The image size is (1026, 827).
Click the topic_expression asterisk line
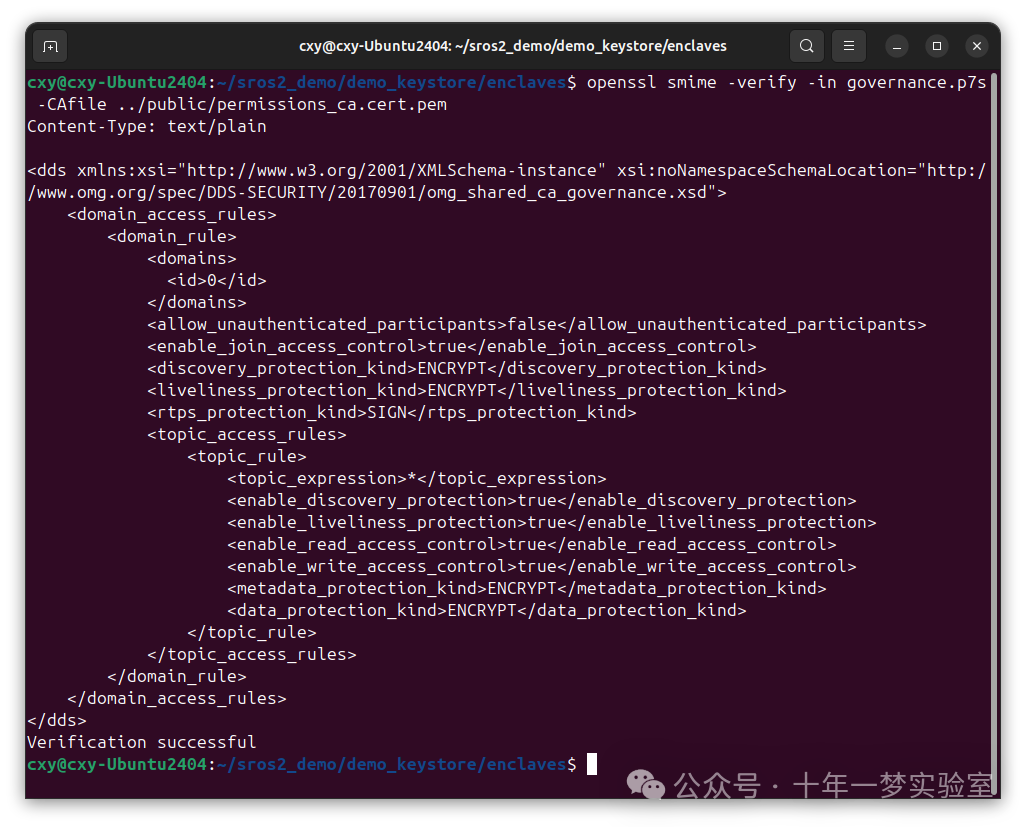click(417, 479)
